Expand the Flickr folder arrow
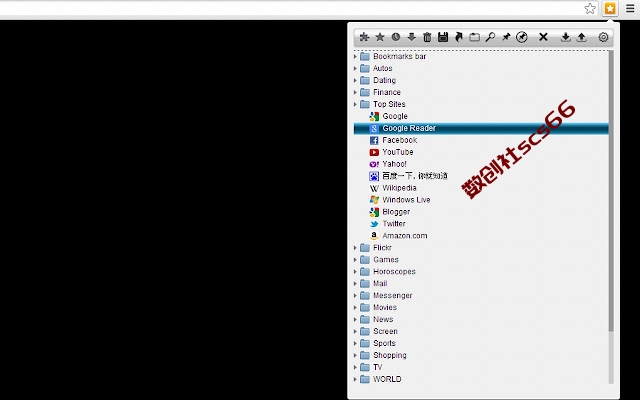Image resolution: width=640 pixels, height=400 pixels. tap(355, 248)
